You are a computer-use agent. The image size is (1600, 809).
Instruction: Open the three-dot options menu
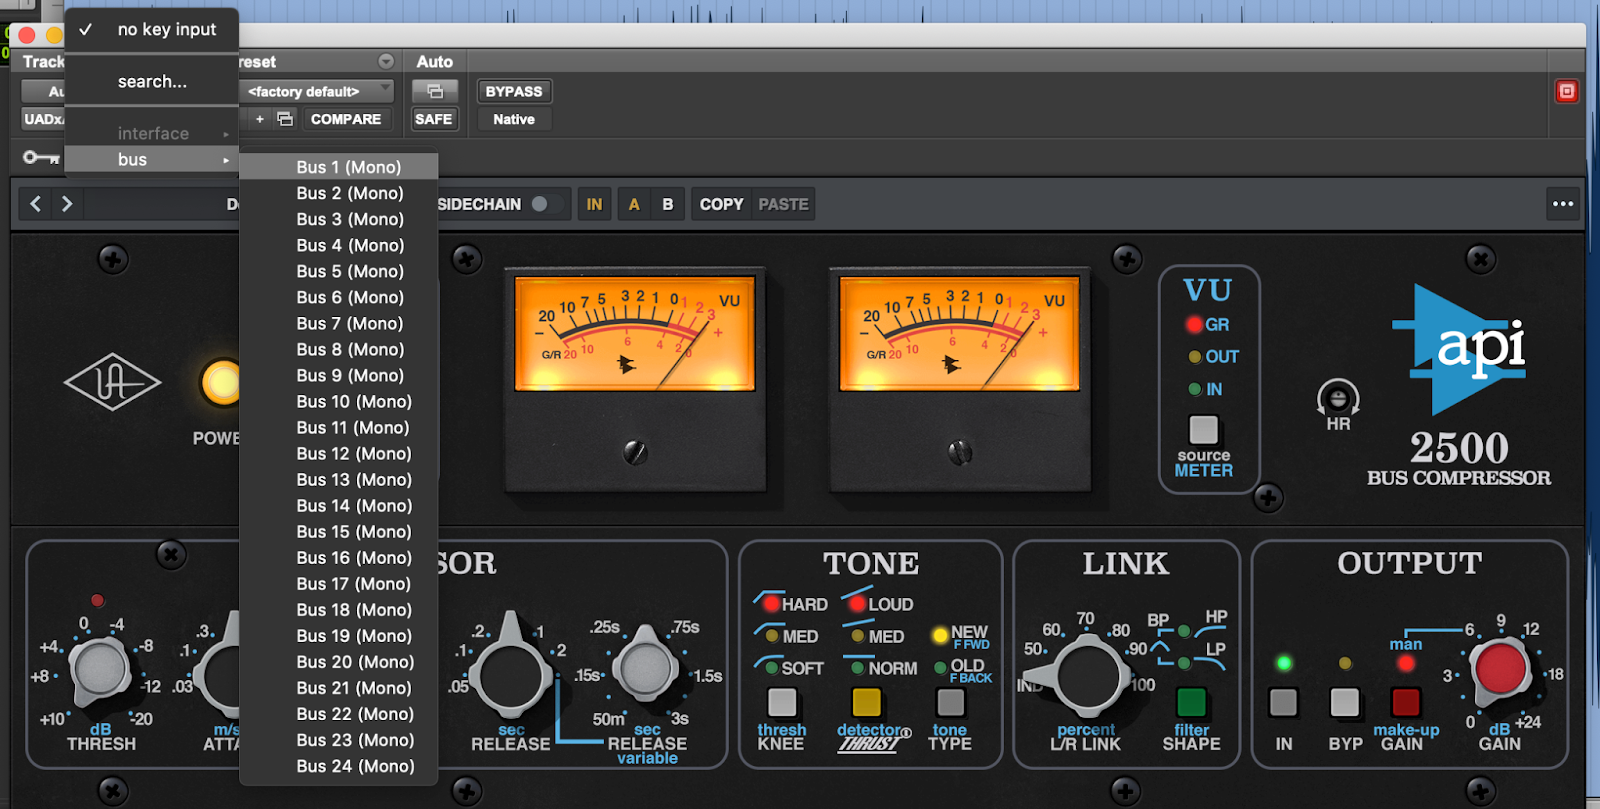coord(1563,204)
